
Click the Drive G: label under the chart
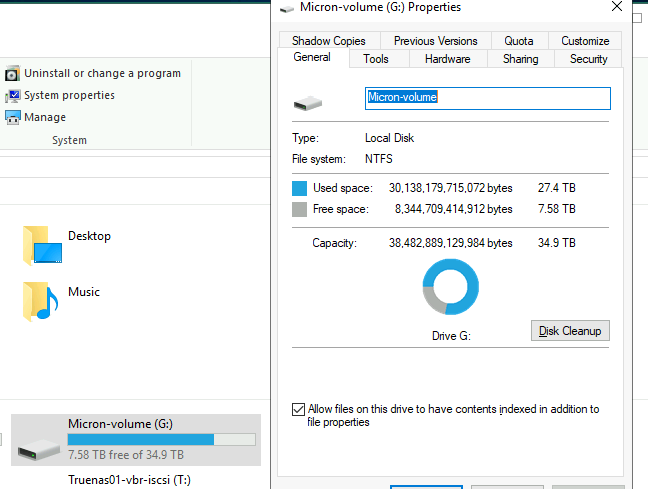point(451,336)
